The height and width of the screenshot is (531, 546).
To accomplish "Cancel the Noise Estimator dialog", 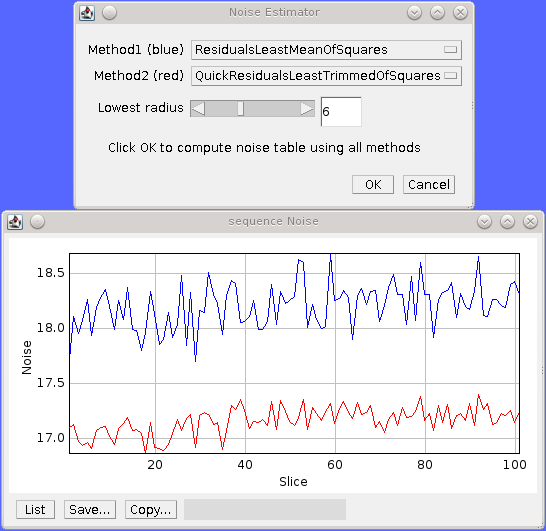I will tap(429, 185).
